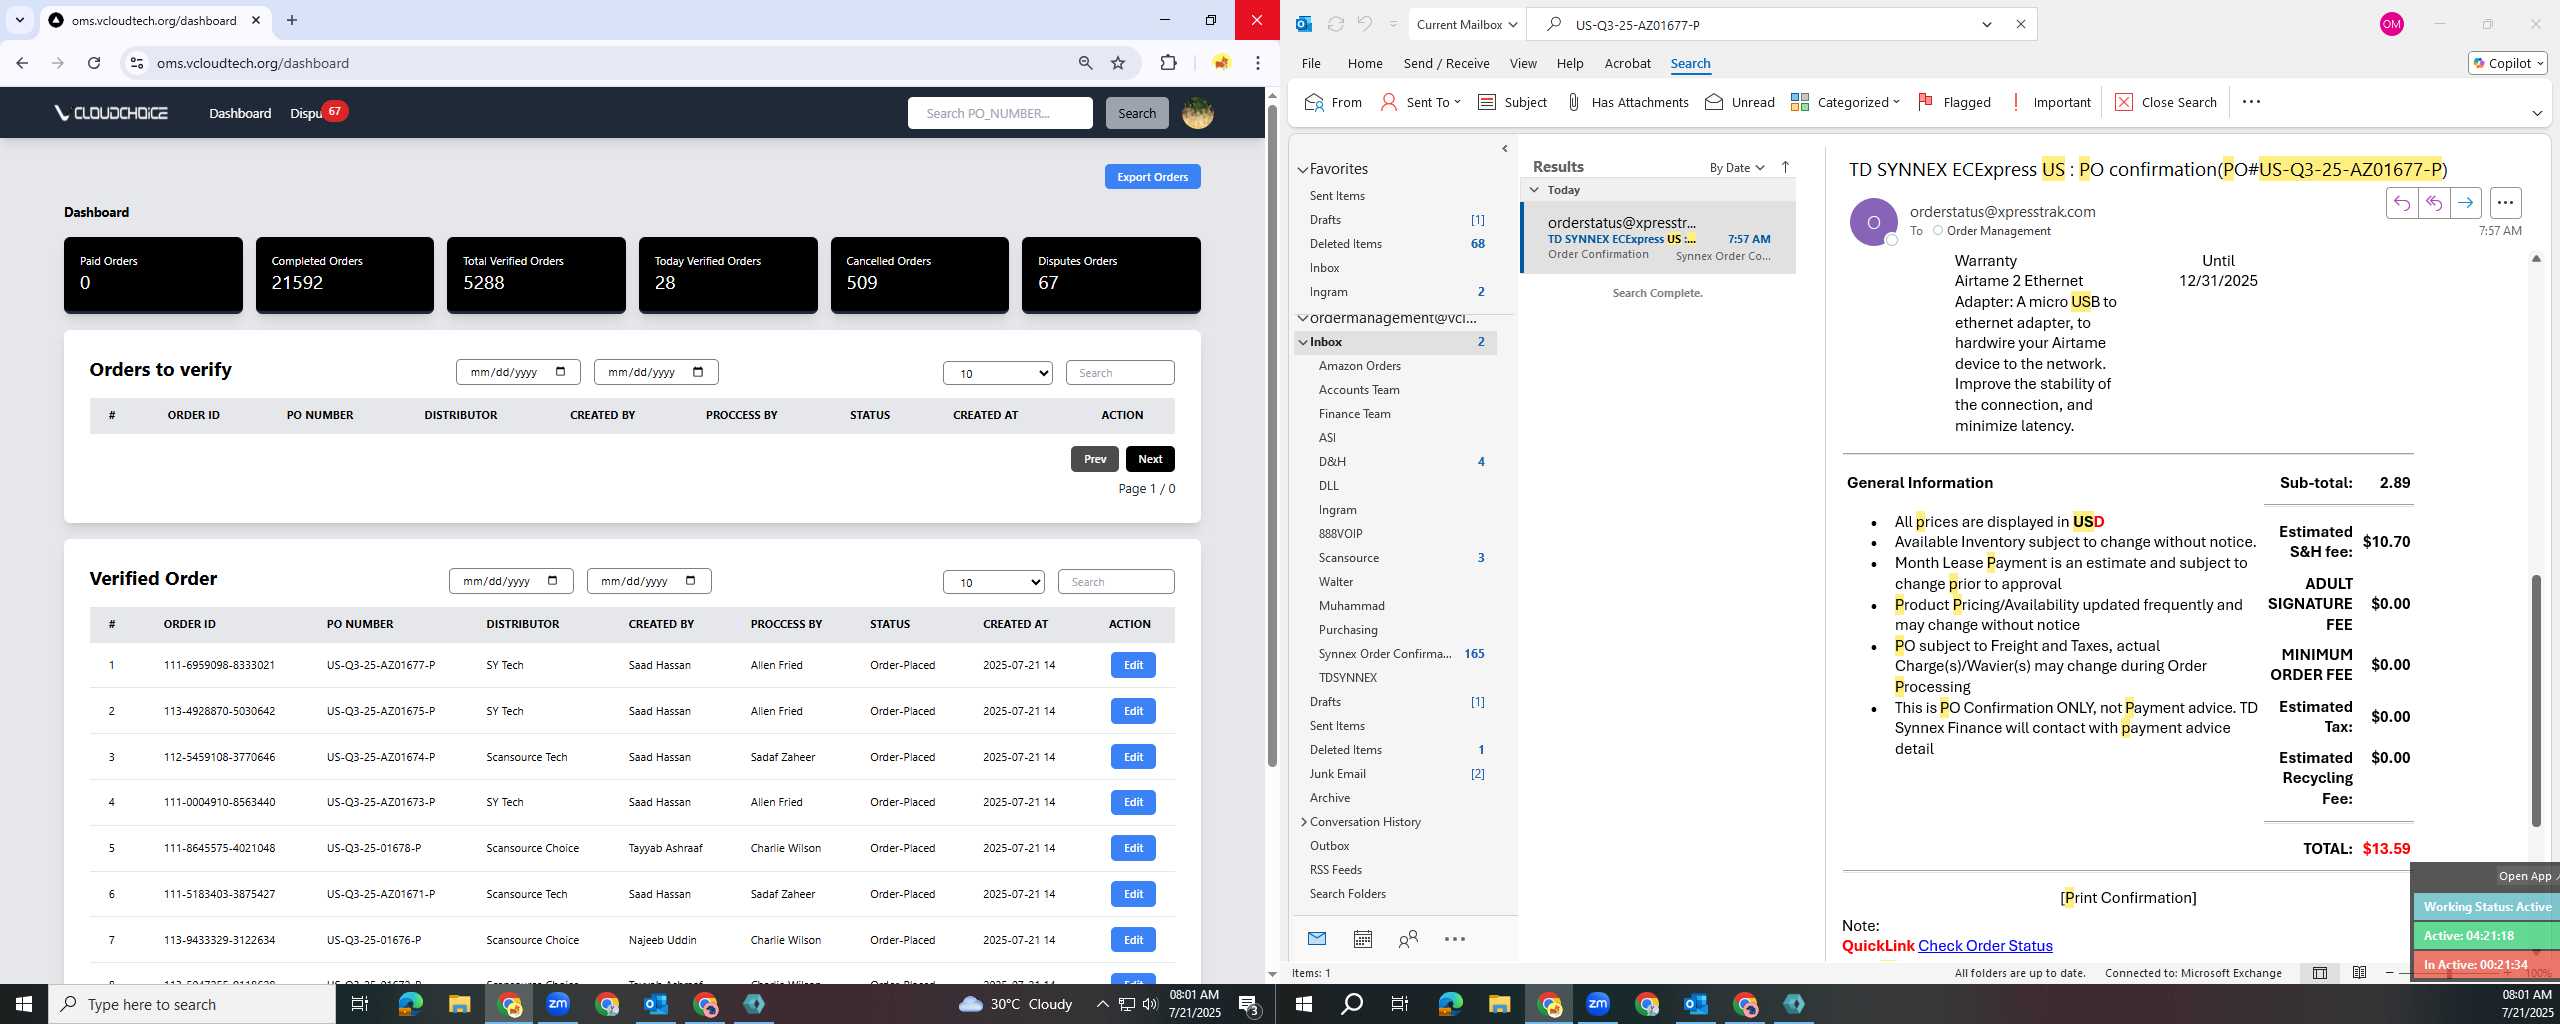Open Current Mailbox scope dropdown
The image size is (2560, 1024).
(1466, 24)
